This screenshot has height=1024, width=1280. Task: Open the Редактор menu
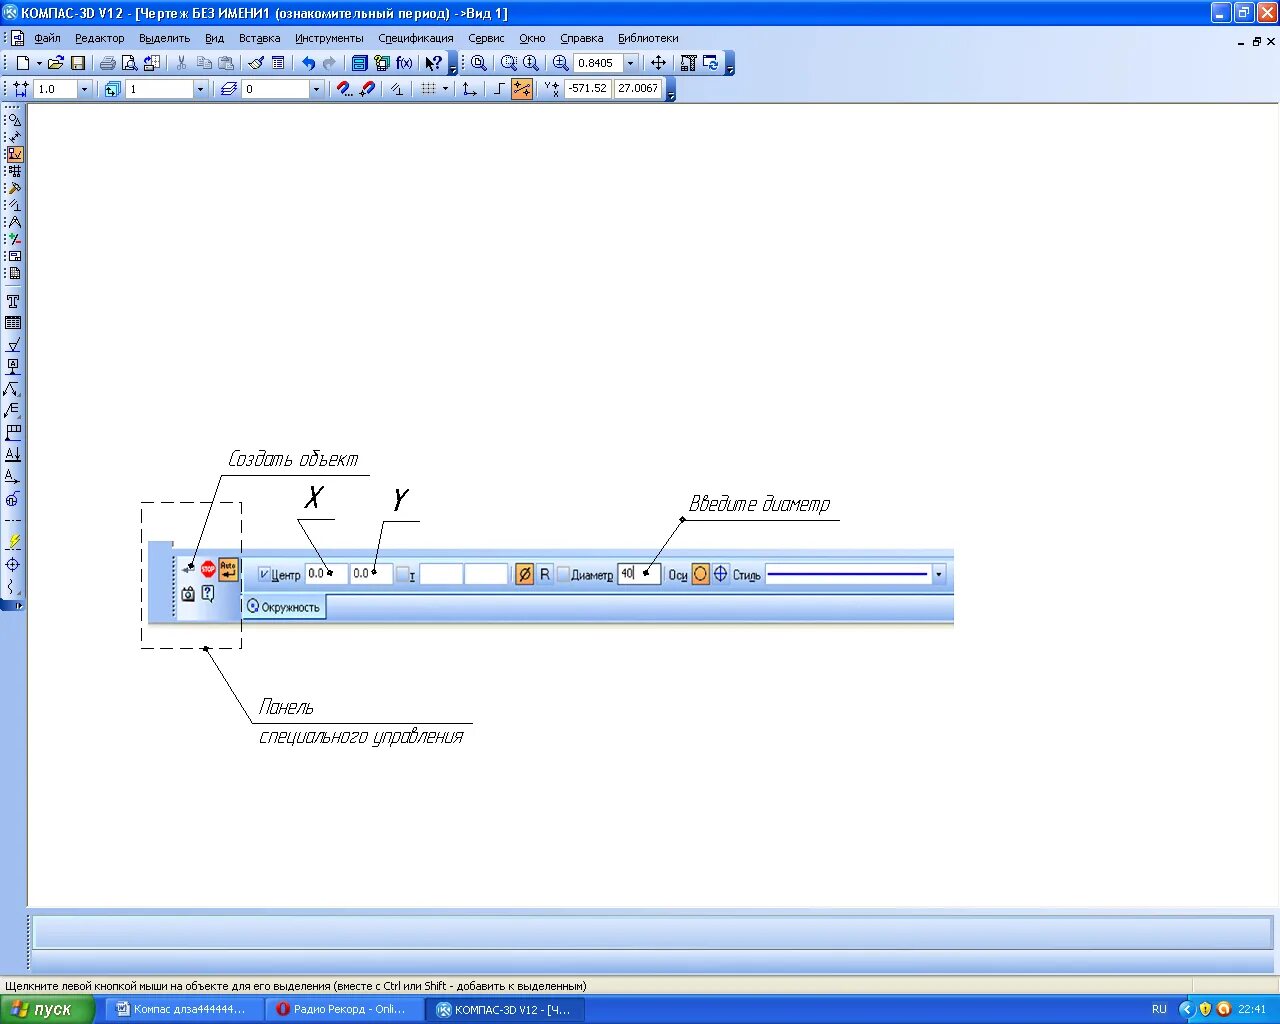[x=100, y=38]
